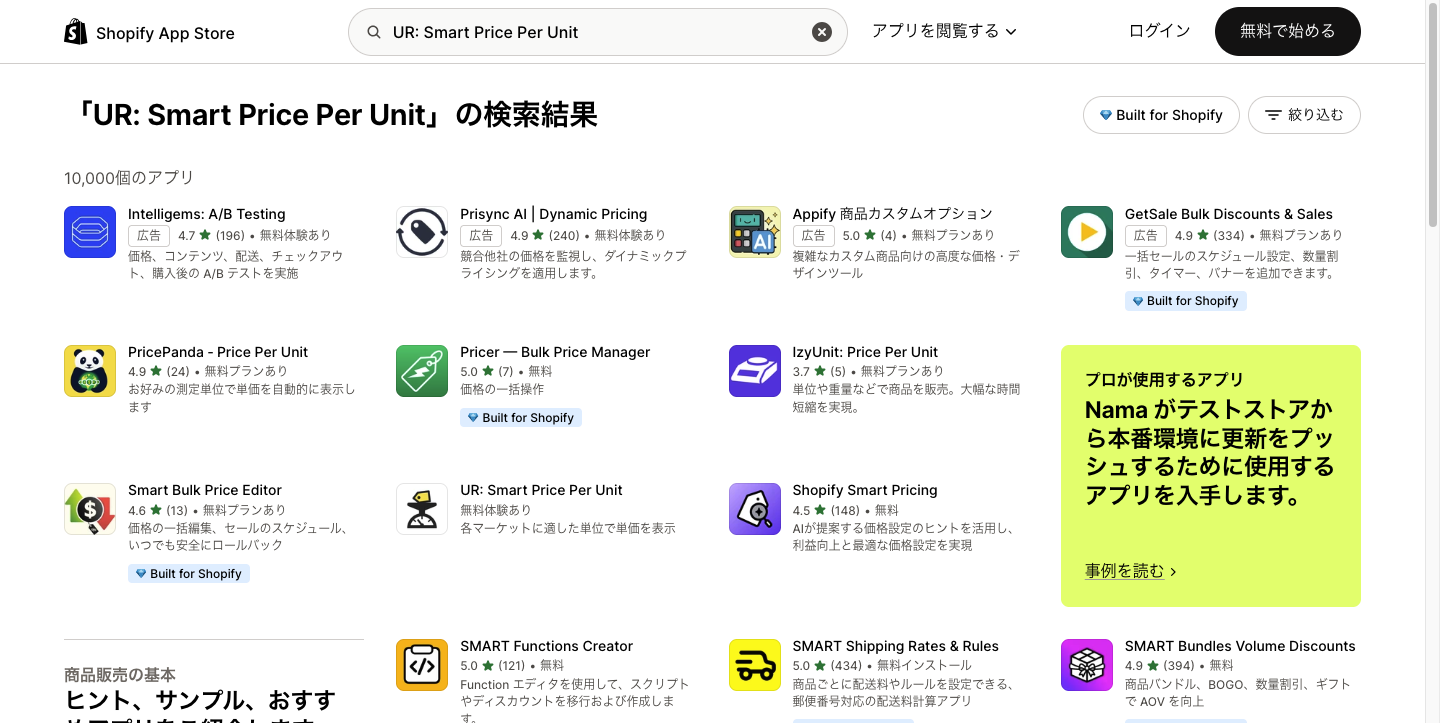Click the 広告 label under Prisync AI

coord(481,236)
